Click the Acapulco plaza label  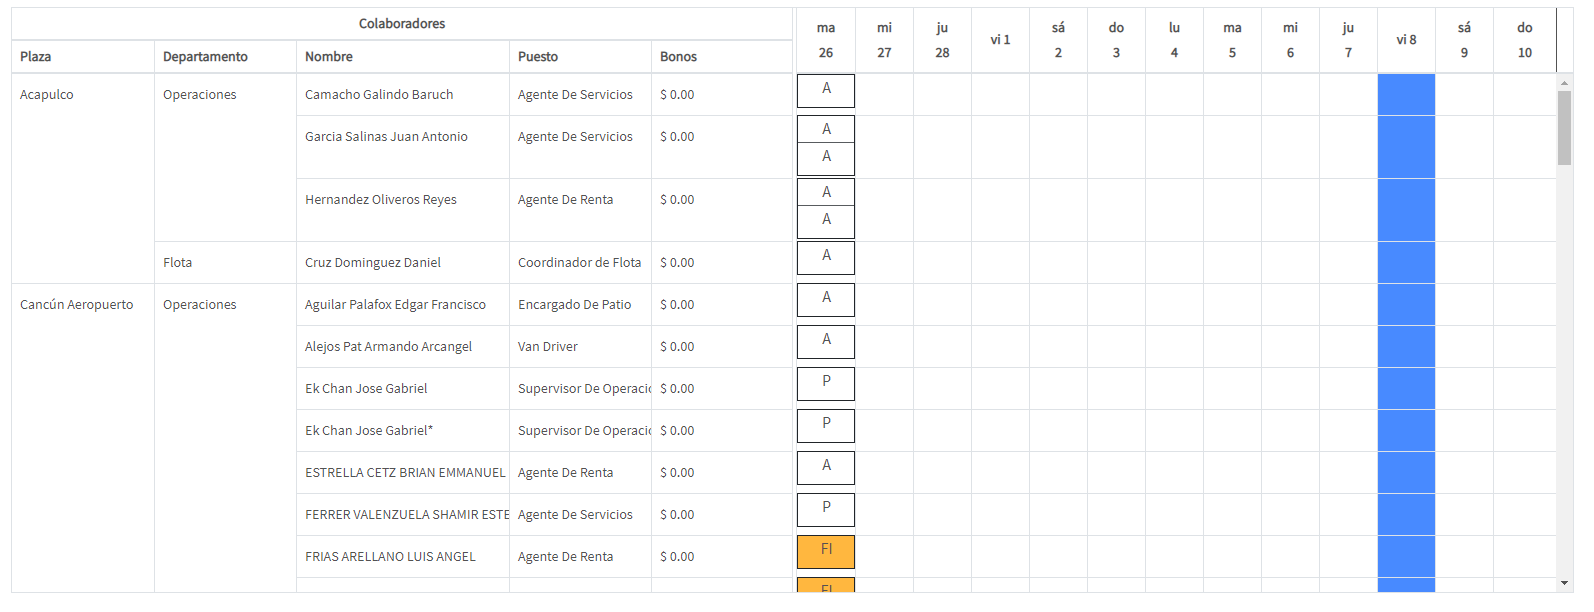tap(46, 94)
